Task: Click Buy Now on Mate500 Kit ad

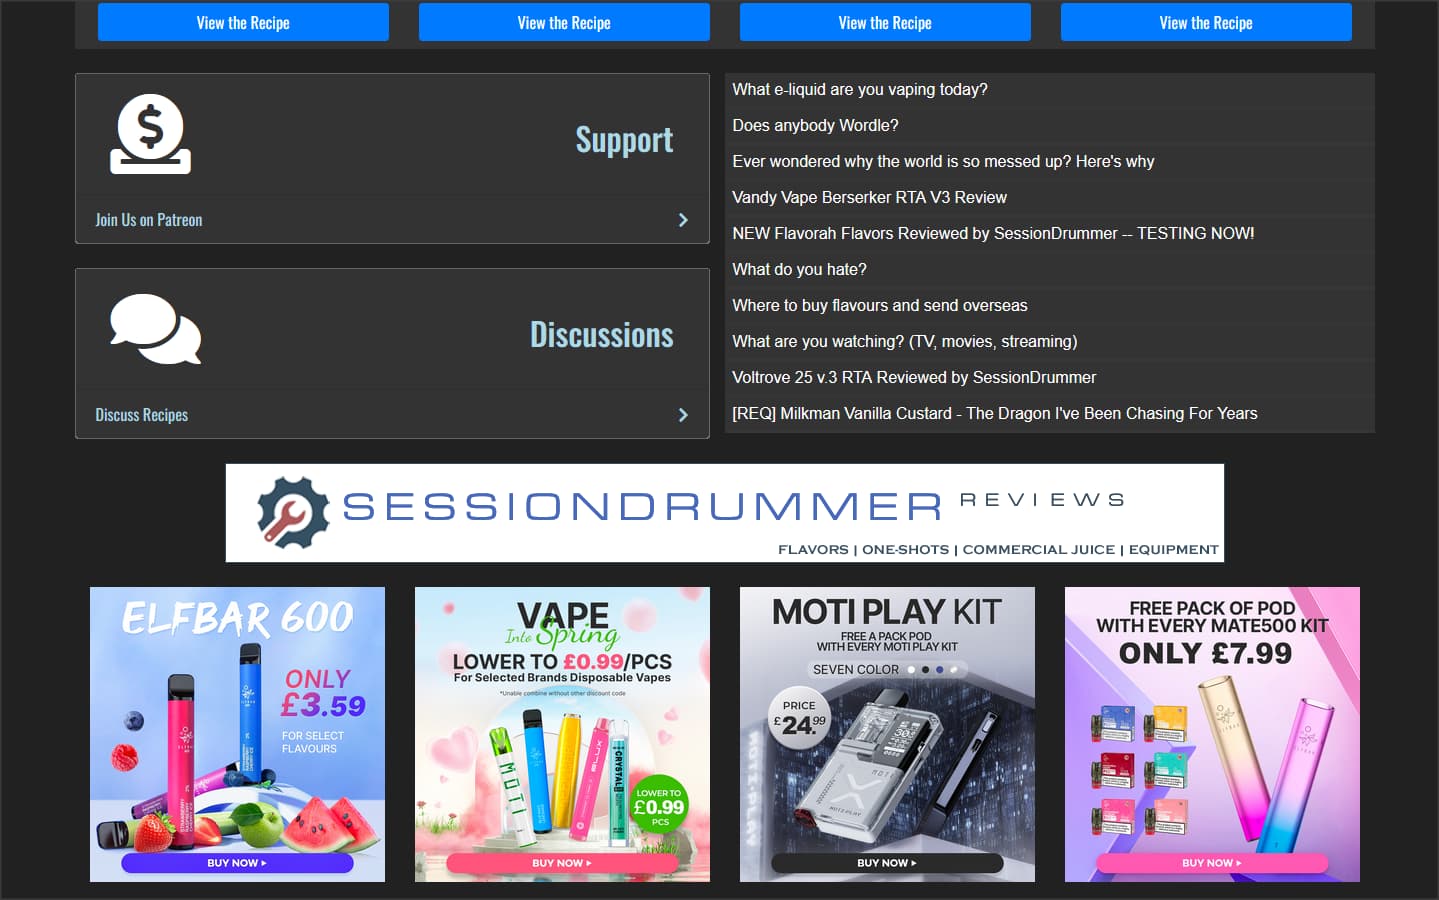Action: [x=1212, y=863]
